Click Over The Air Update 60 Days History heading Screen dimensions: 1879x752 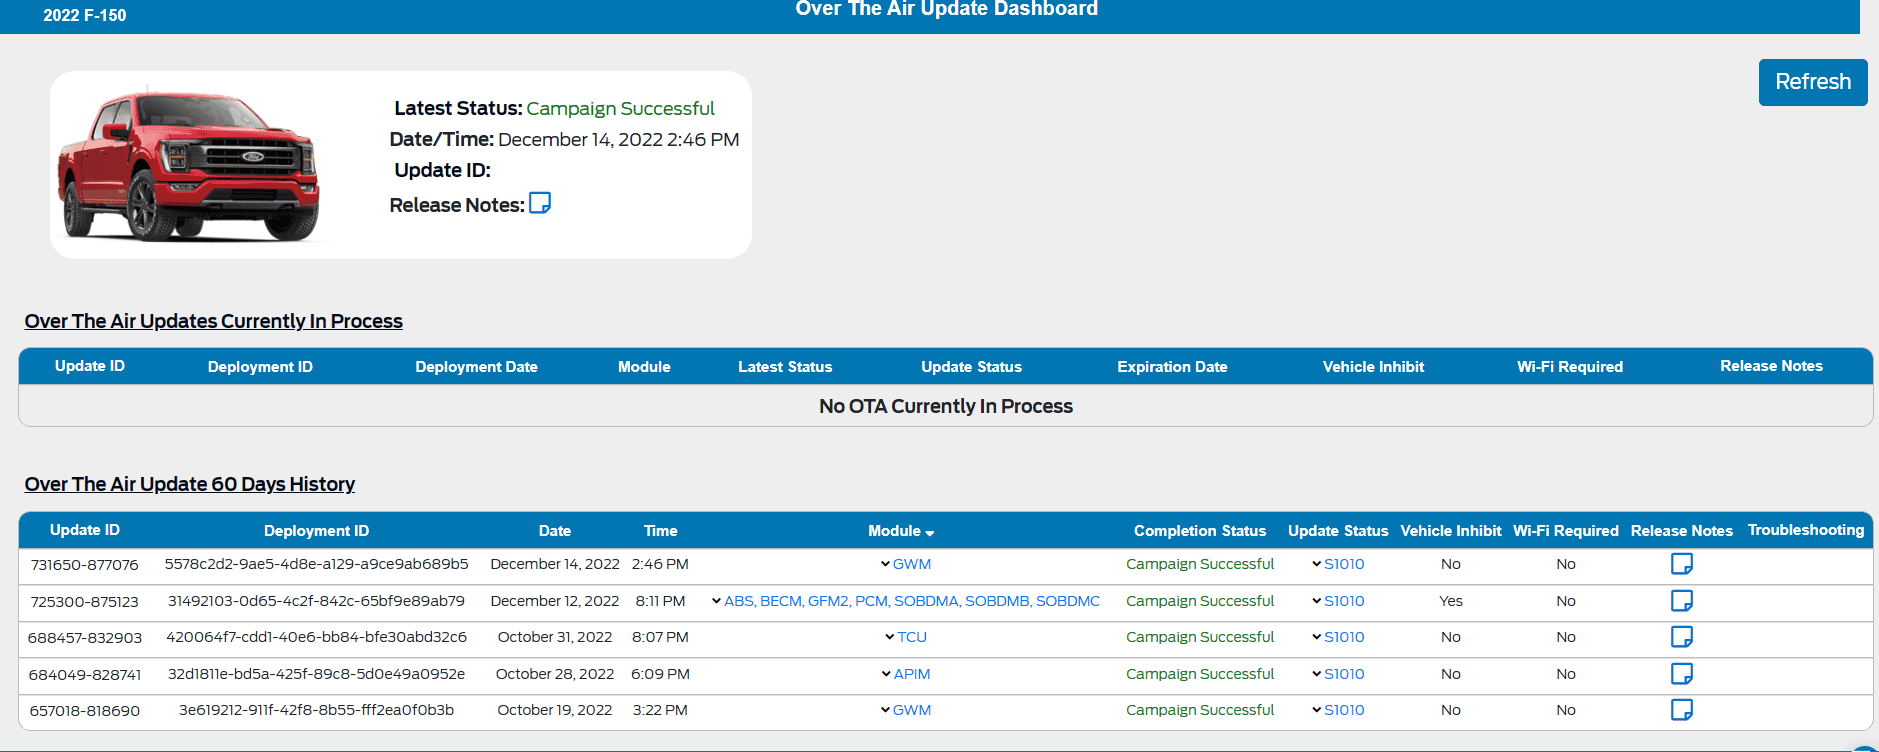pyautogui.click(x=190, y=484)
